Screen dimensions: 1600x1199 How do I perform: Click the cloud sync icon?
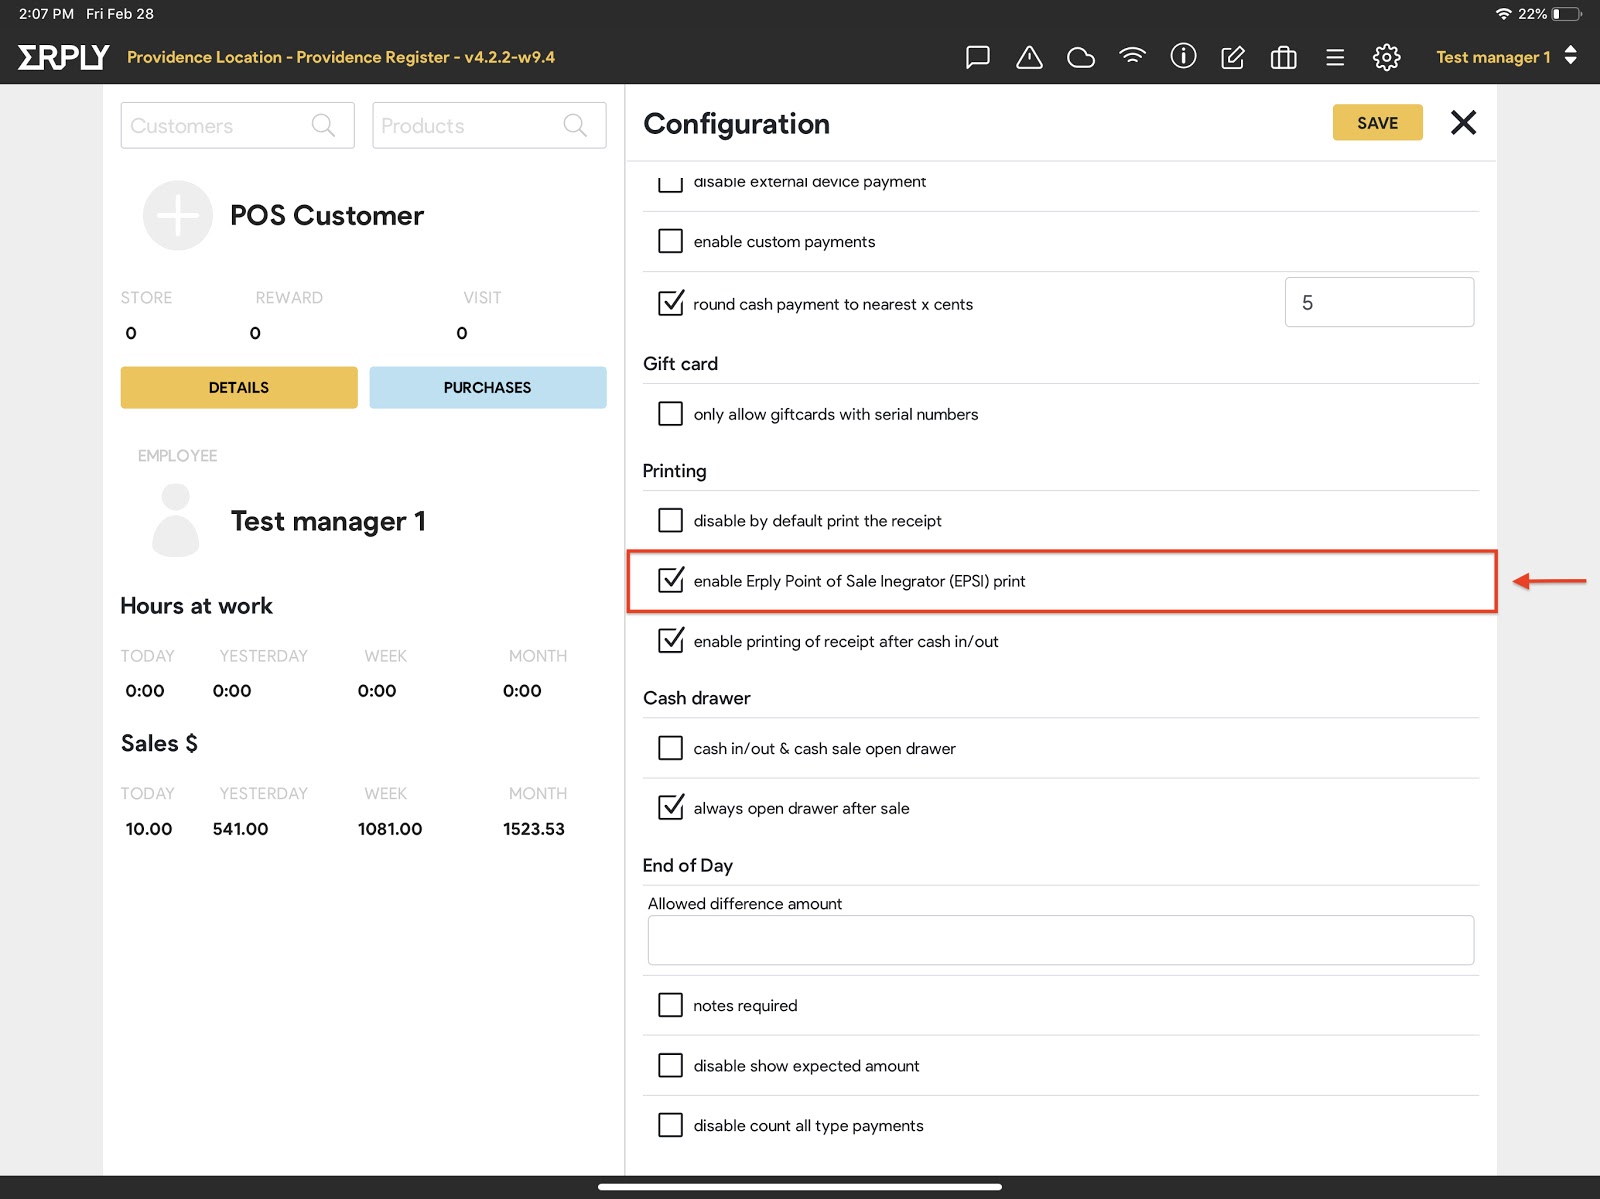[1081, 57]
